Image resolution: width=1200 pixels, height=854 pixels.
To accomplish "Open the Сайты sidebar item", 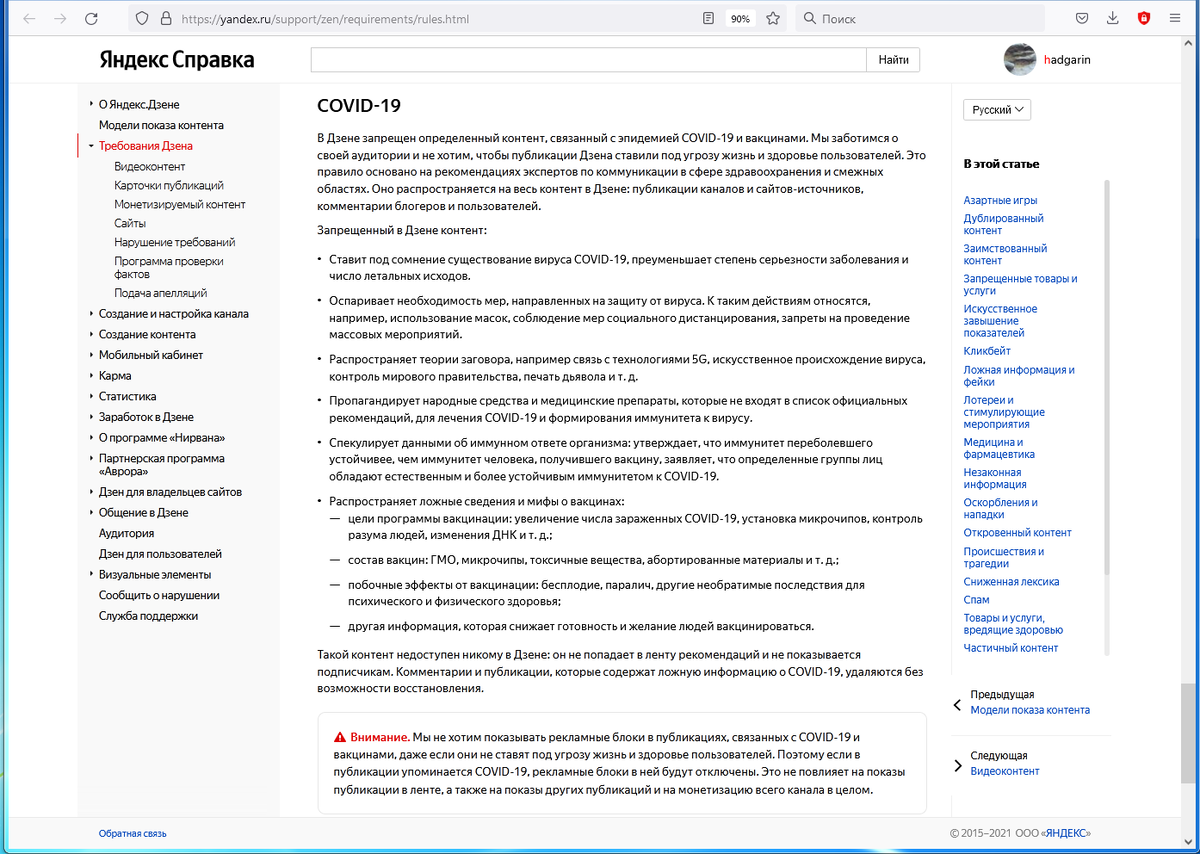I will point(130,224).
